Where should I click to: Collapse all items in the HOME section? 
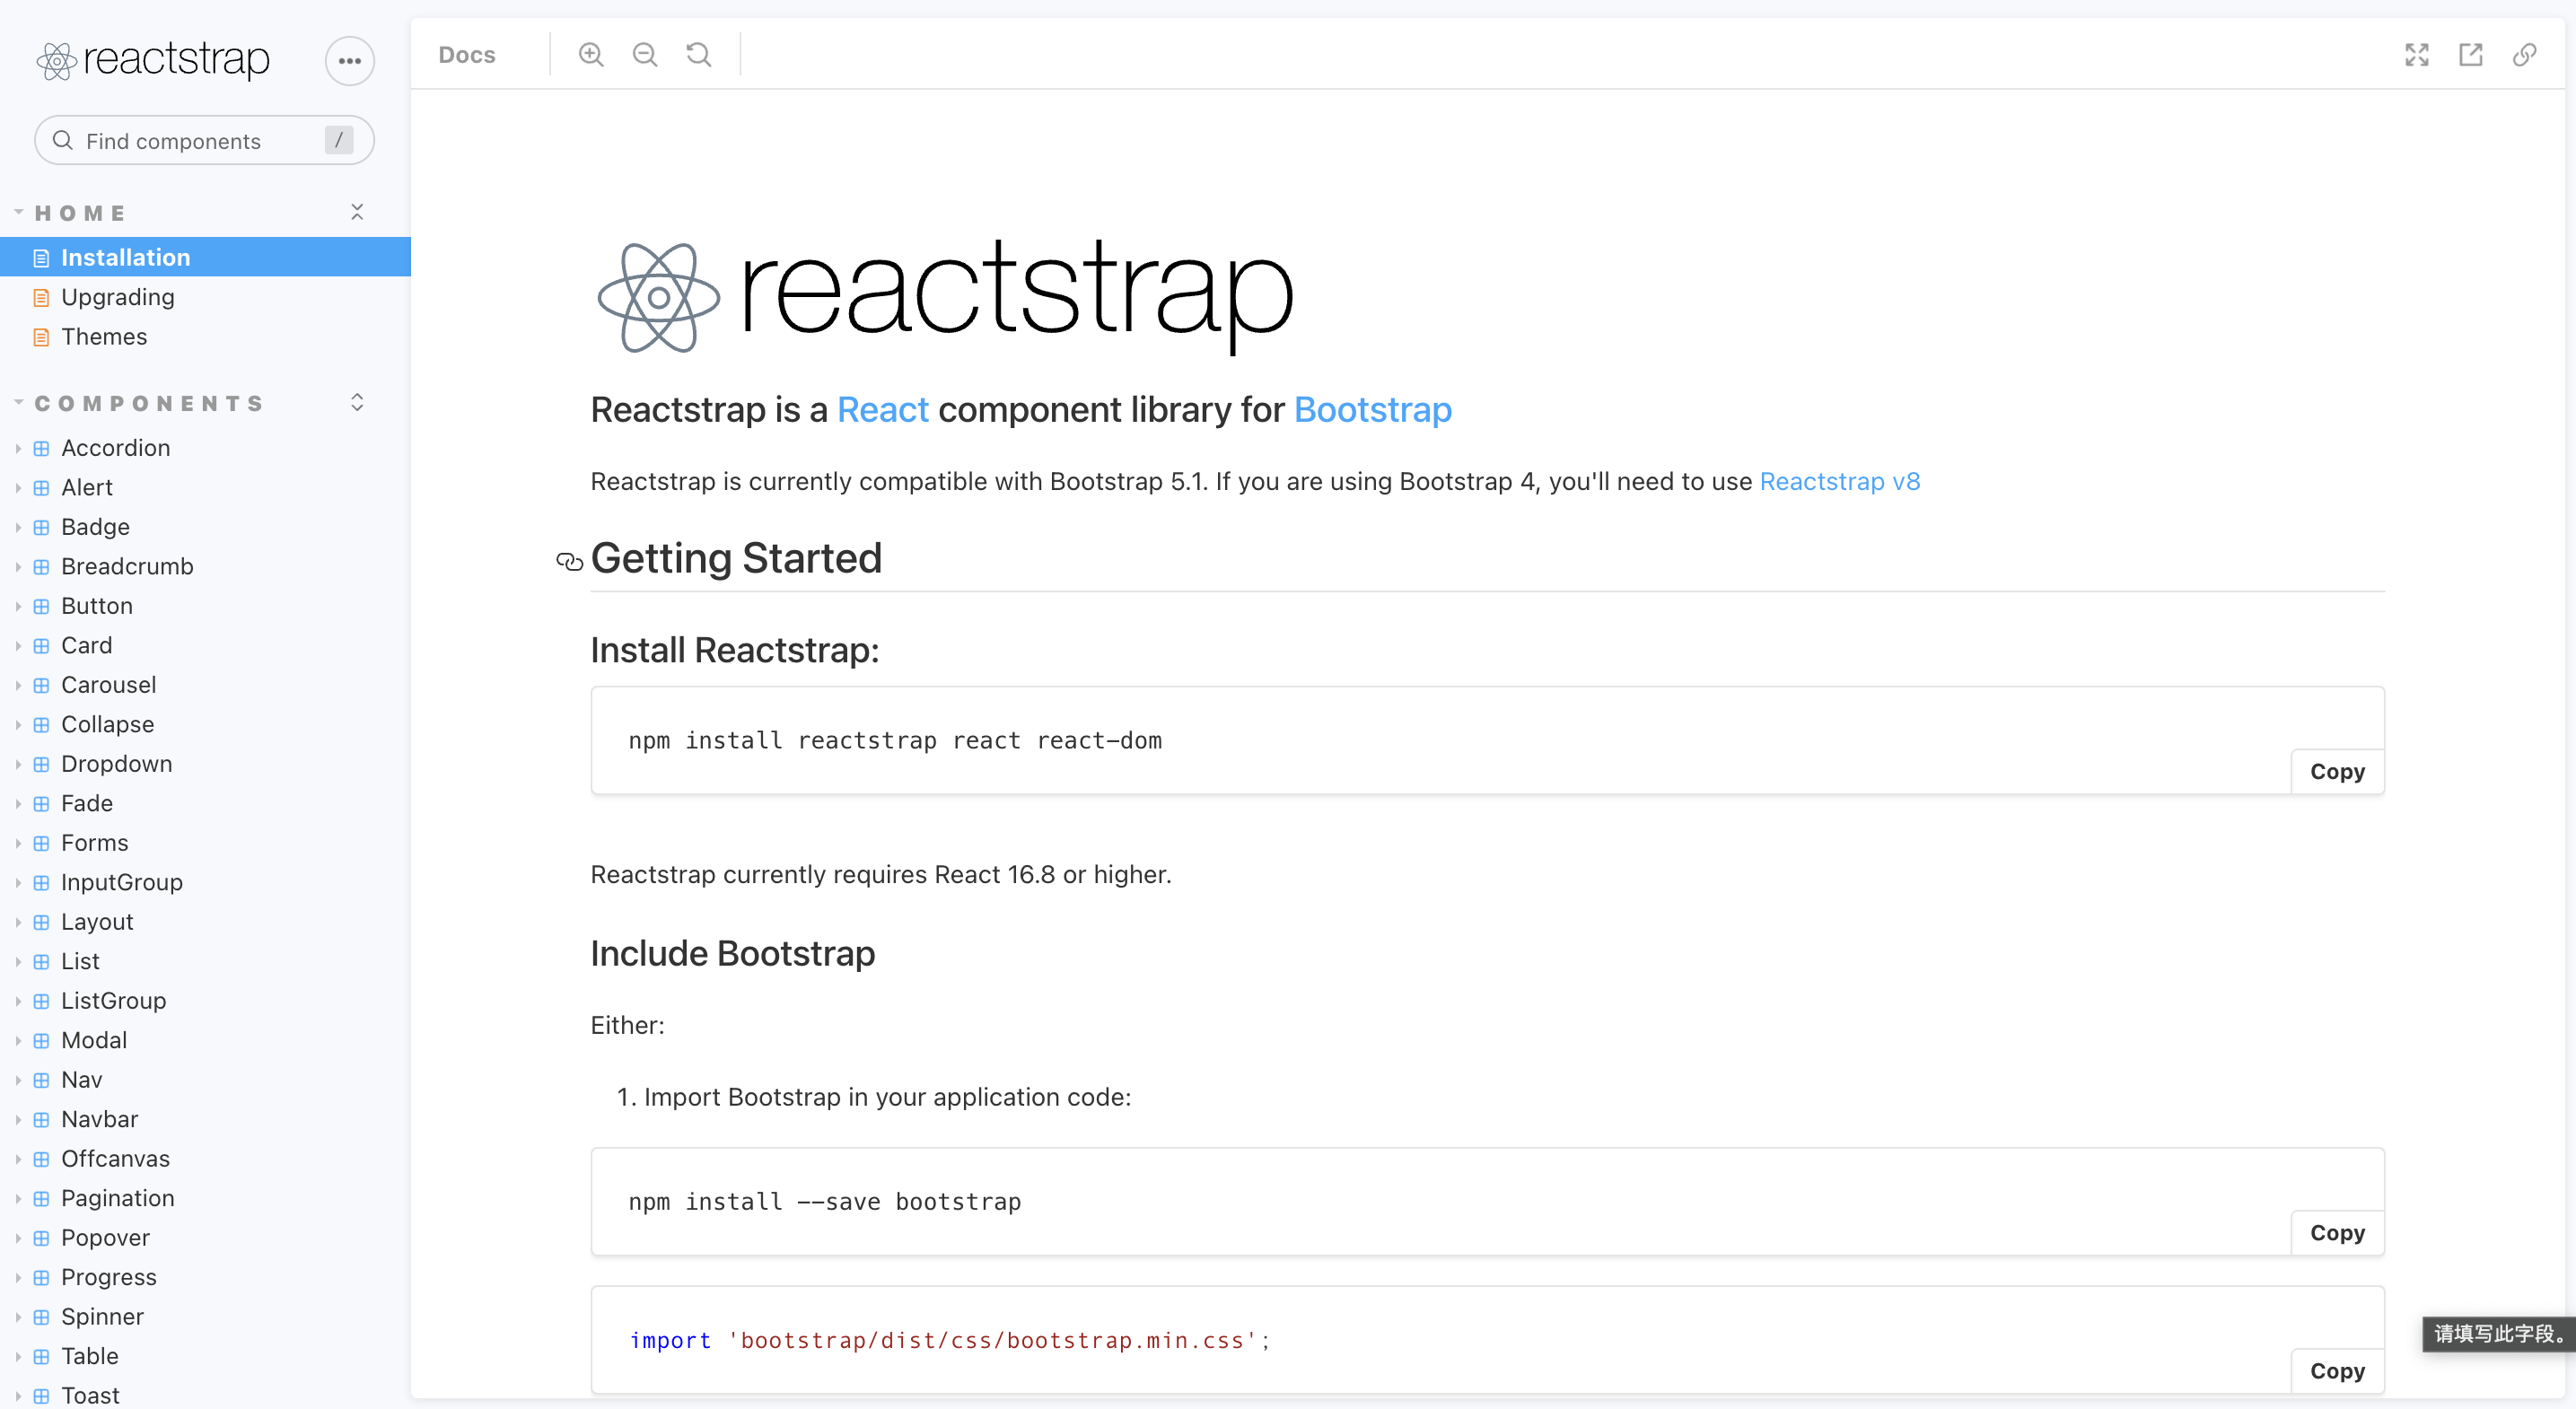tap(357, 212)
